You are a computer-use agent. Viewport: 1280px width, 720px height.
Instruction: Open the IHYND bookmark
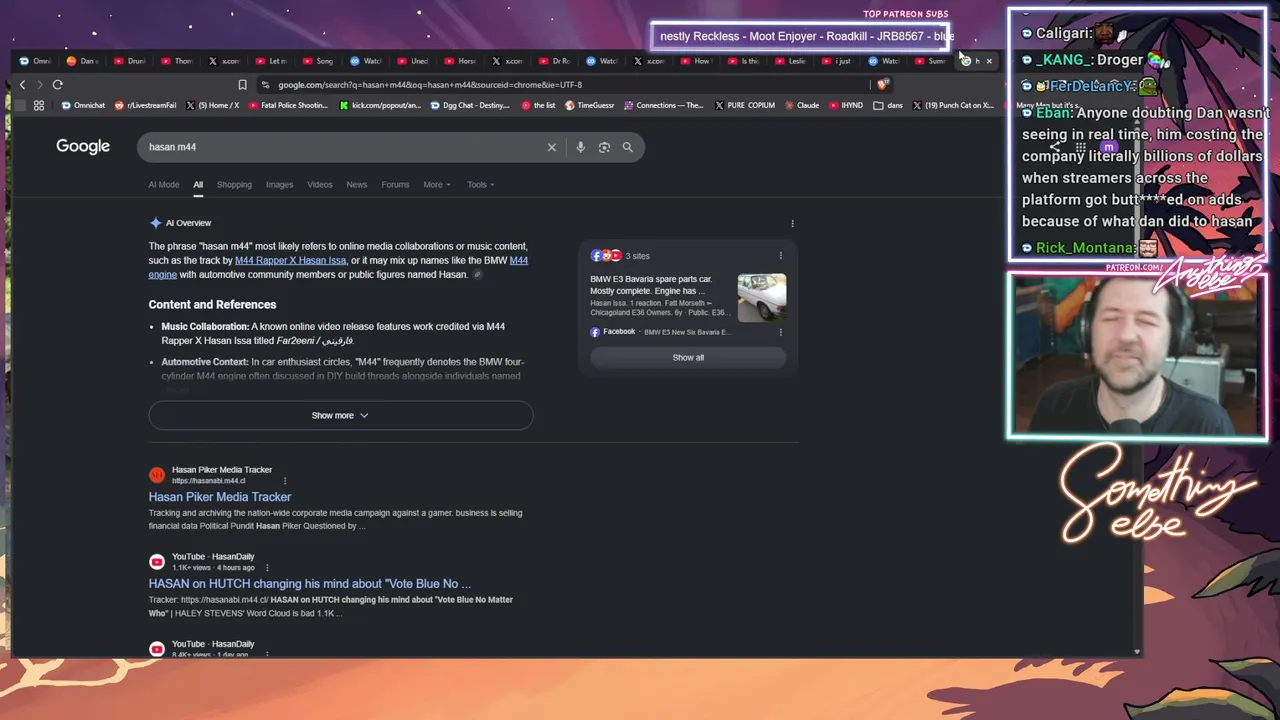(846, 105)
